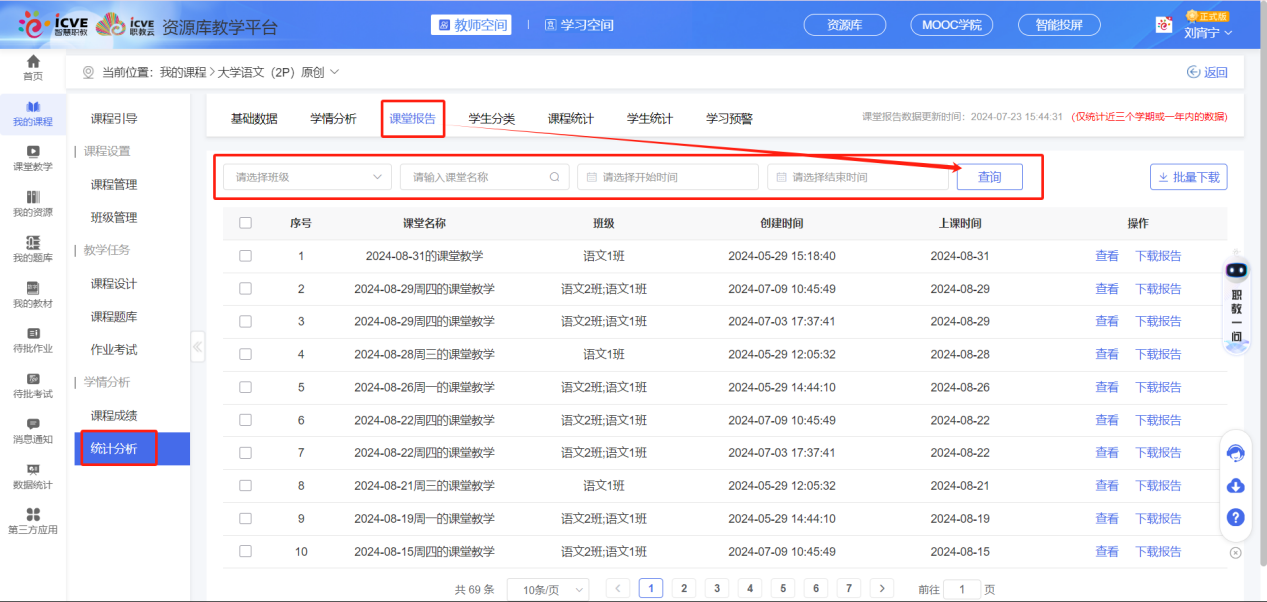Open the floating help question-mark icon
This screenshot has width=1267, height=602.
(1236, 518)
